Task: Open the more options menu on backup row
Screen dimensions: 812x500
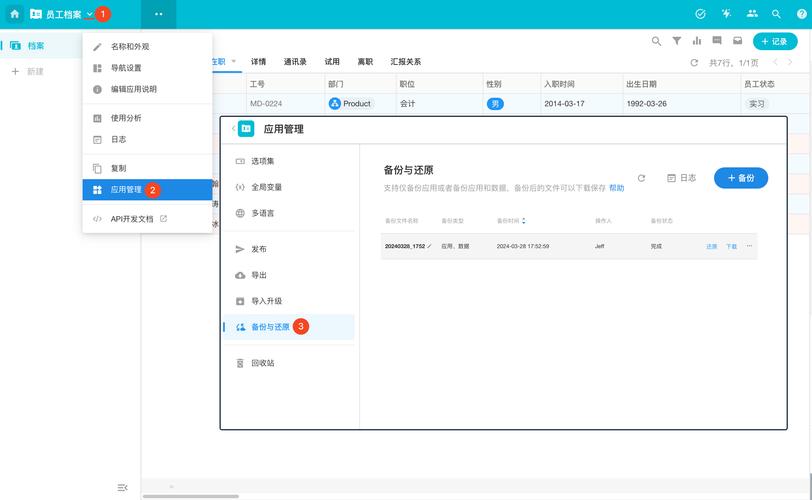Action: [749, 246]
